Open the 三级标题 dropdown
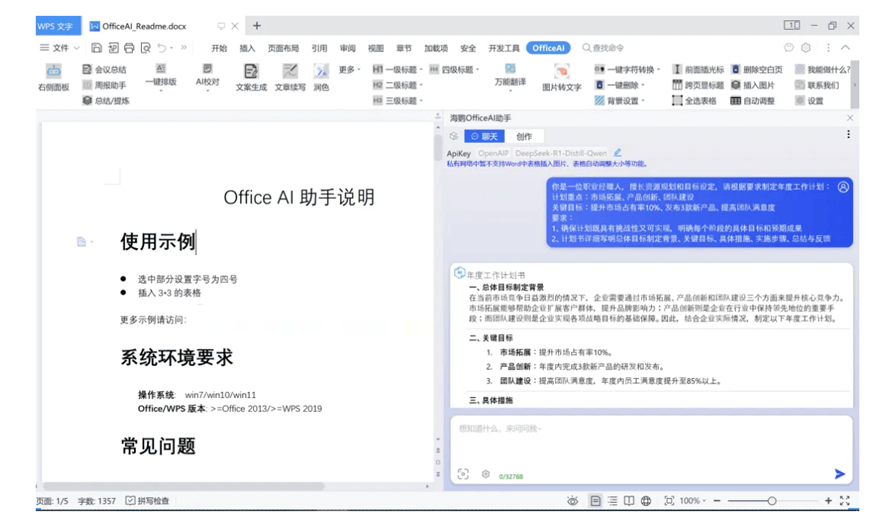Viewport: 869px width, 530px height. 421,101
